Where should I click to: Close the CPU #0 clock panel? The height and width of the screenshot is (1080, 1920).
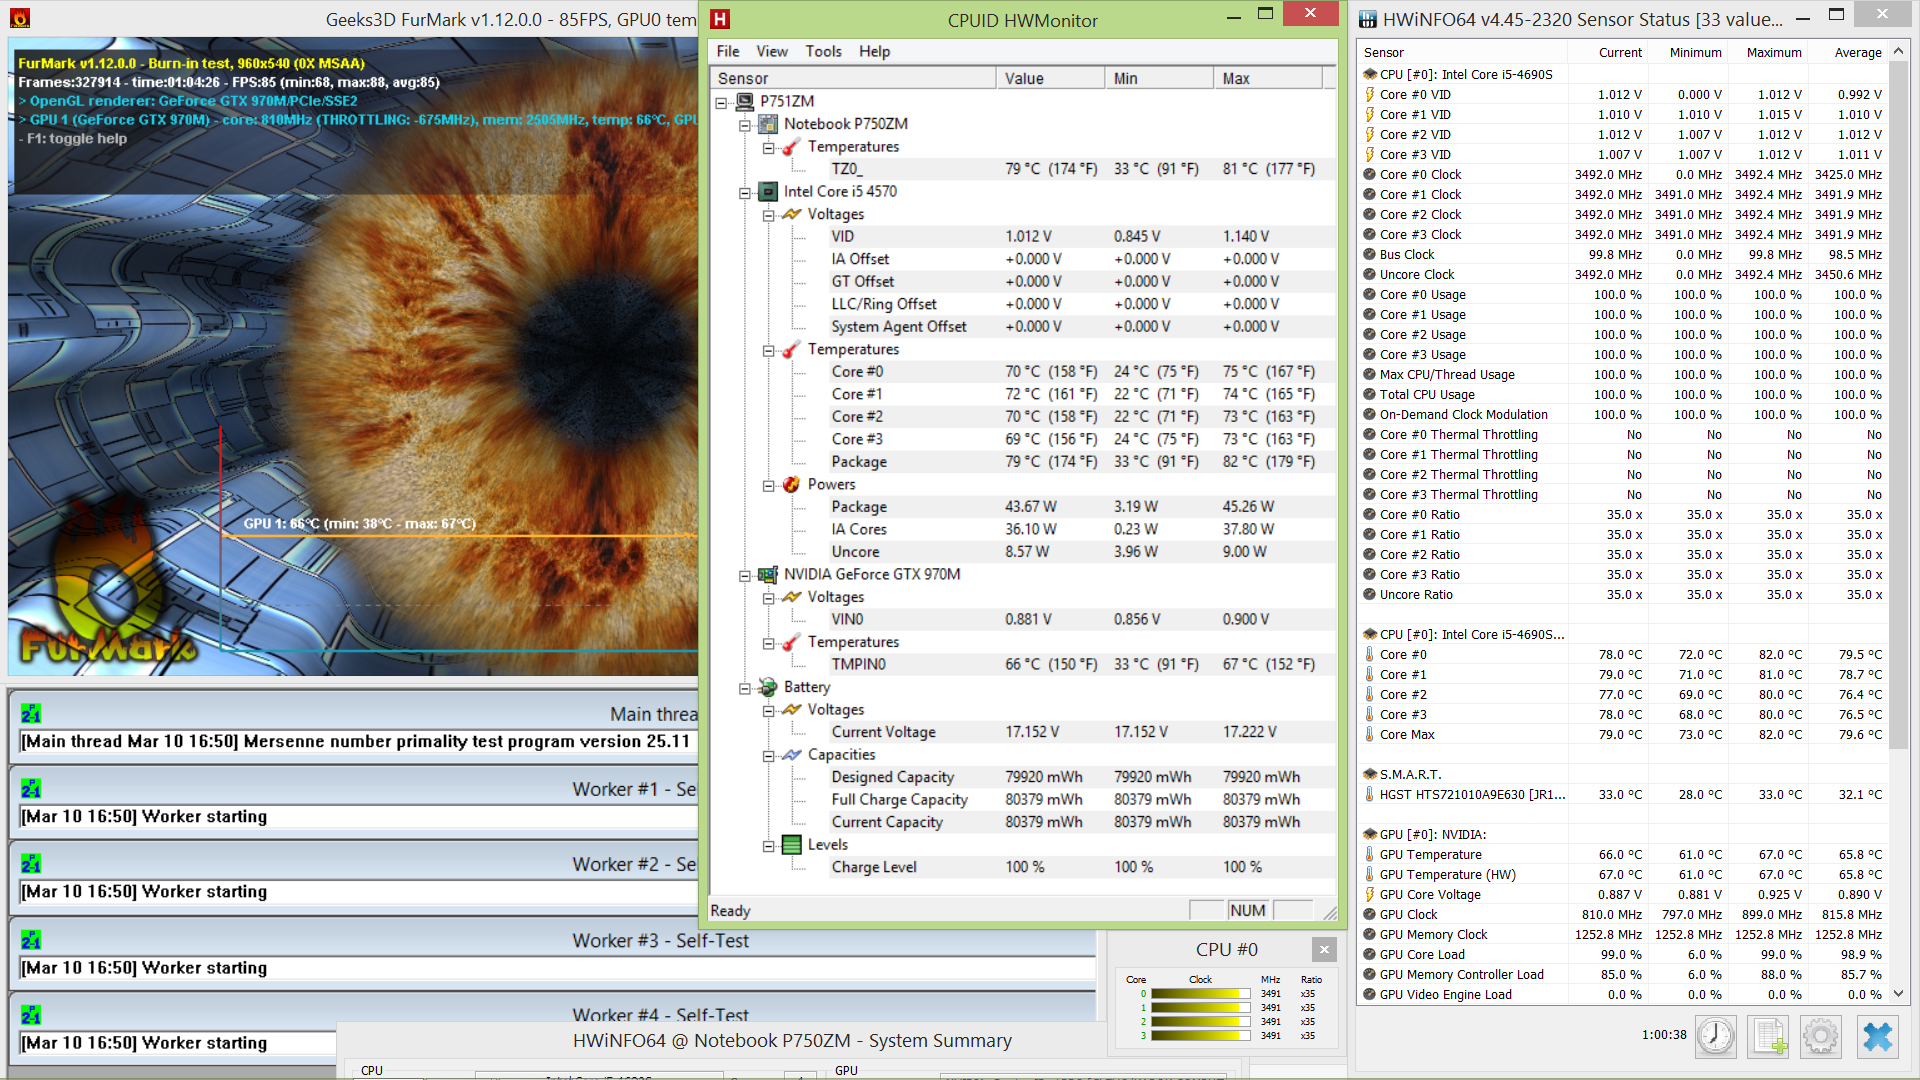tap(1324, 949)
